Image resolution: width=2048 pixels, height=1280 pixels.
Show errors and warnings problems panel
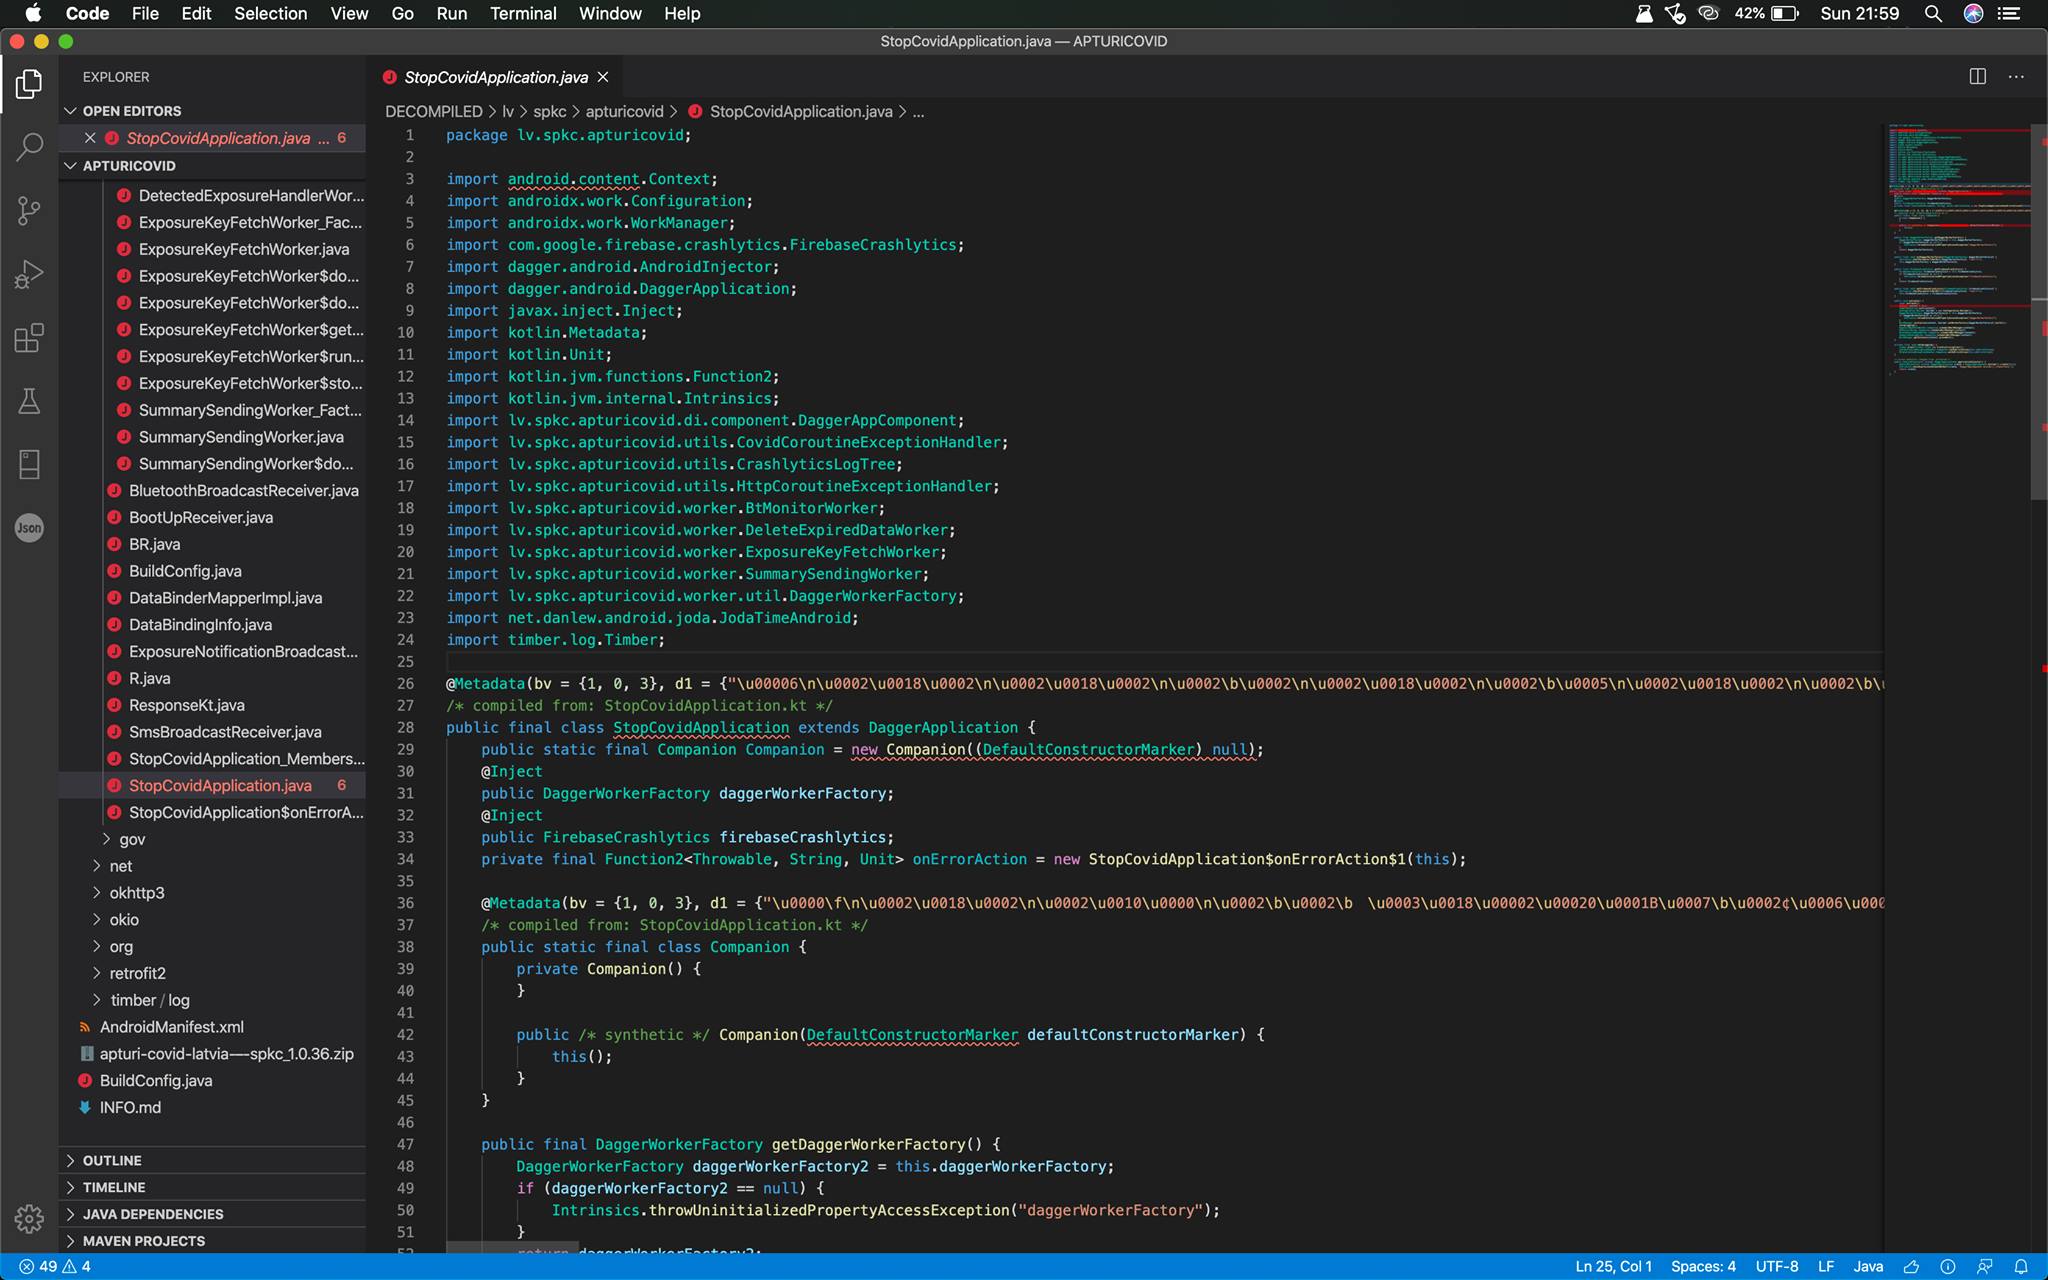coord(55,1266)
